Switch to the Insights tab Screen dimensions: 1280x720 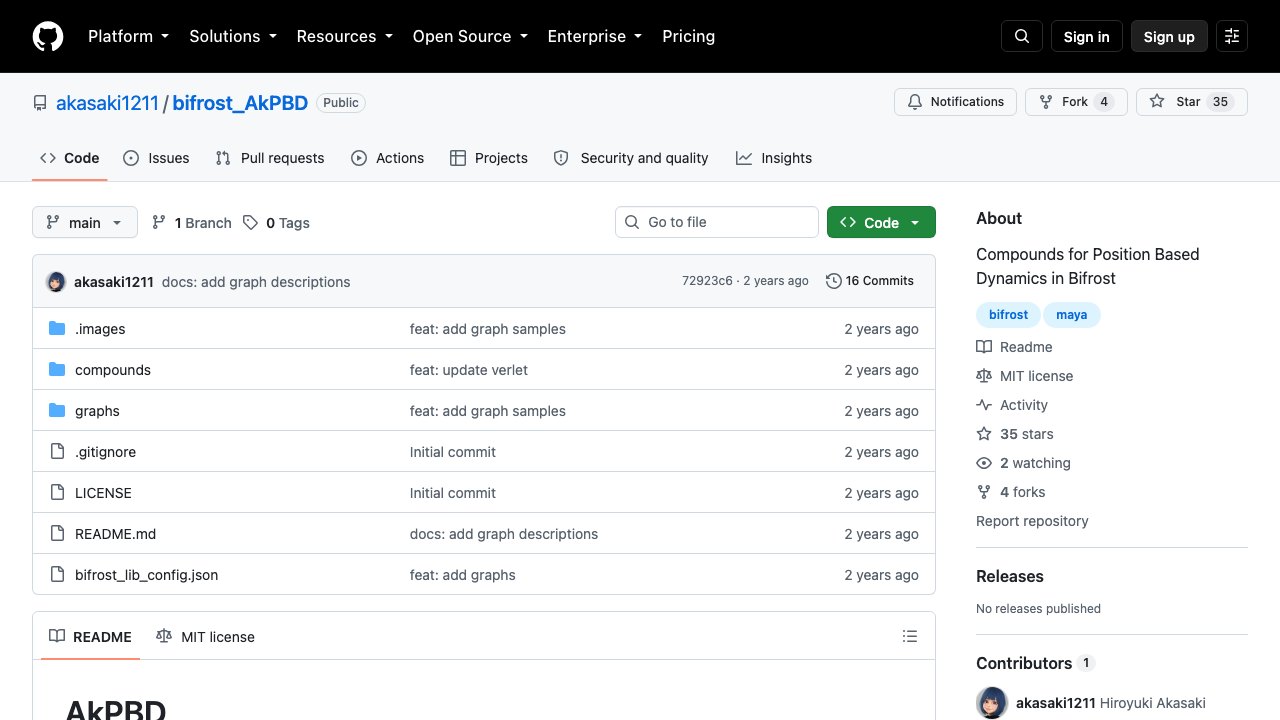[x=774, y=158]
